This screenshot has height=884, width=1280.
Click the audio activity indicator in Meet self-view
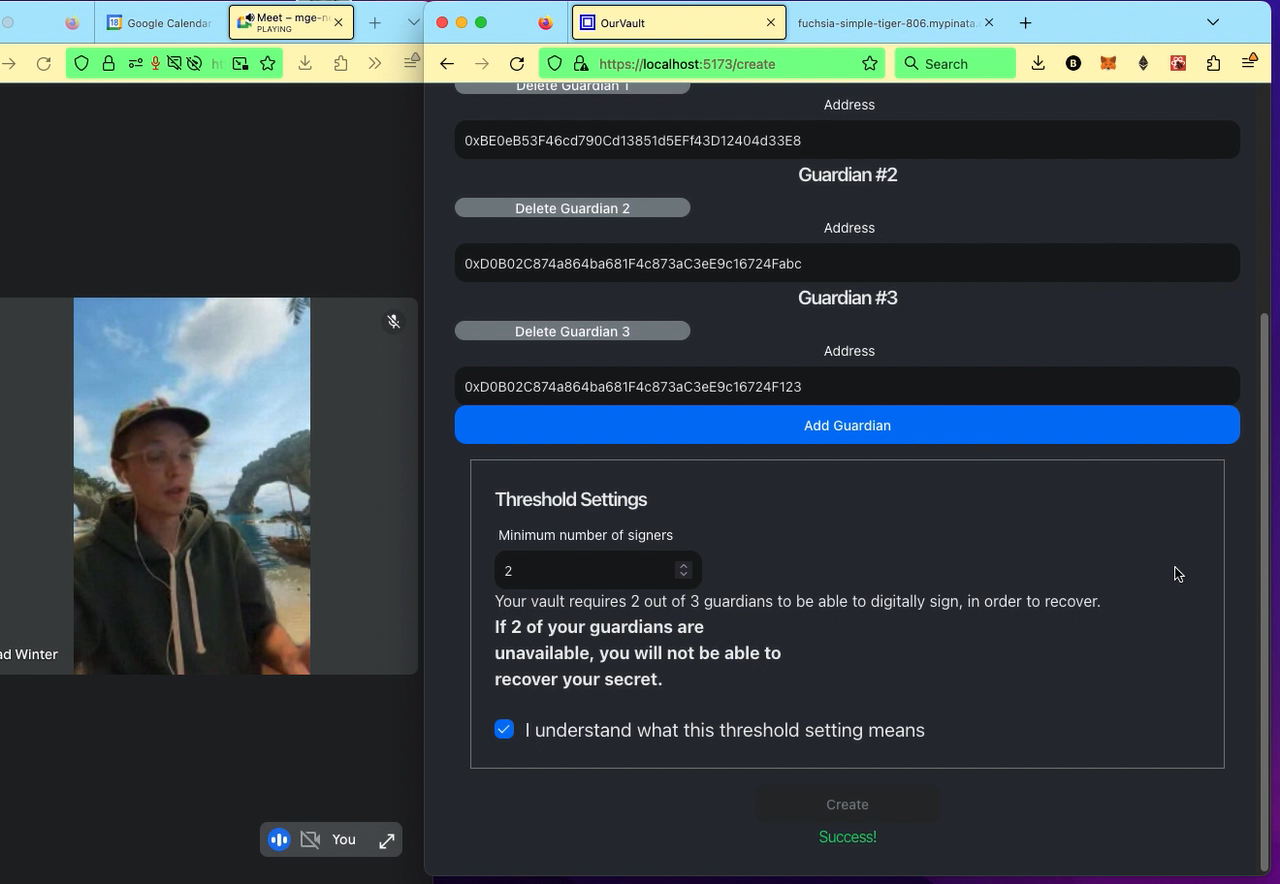[279, 840]
